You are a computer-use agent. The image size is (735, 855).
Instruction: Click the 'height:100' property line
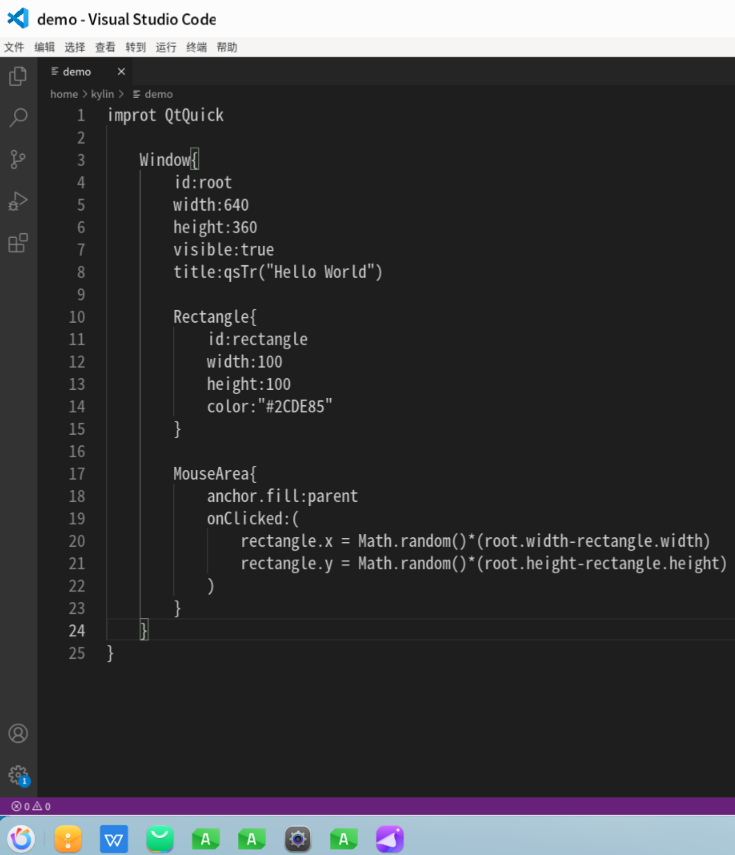pos(249,384)
